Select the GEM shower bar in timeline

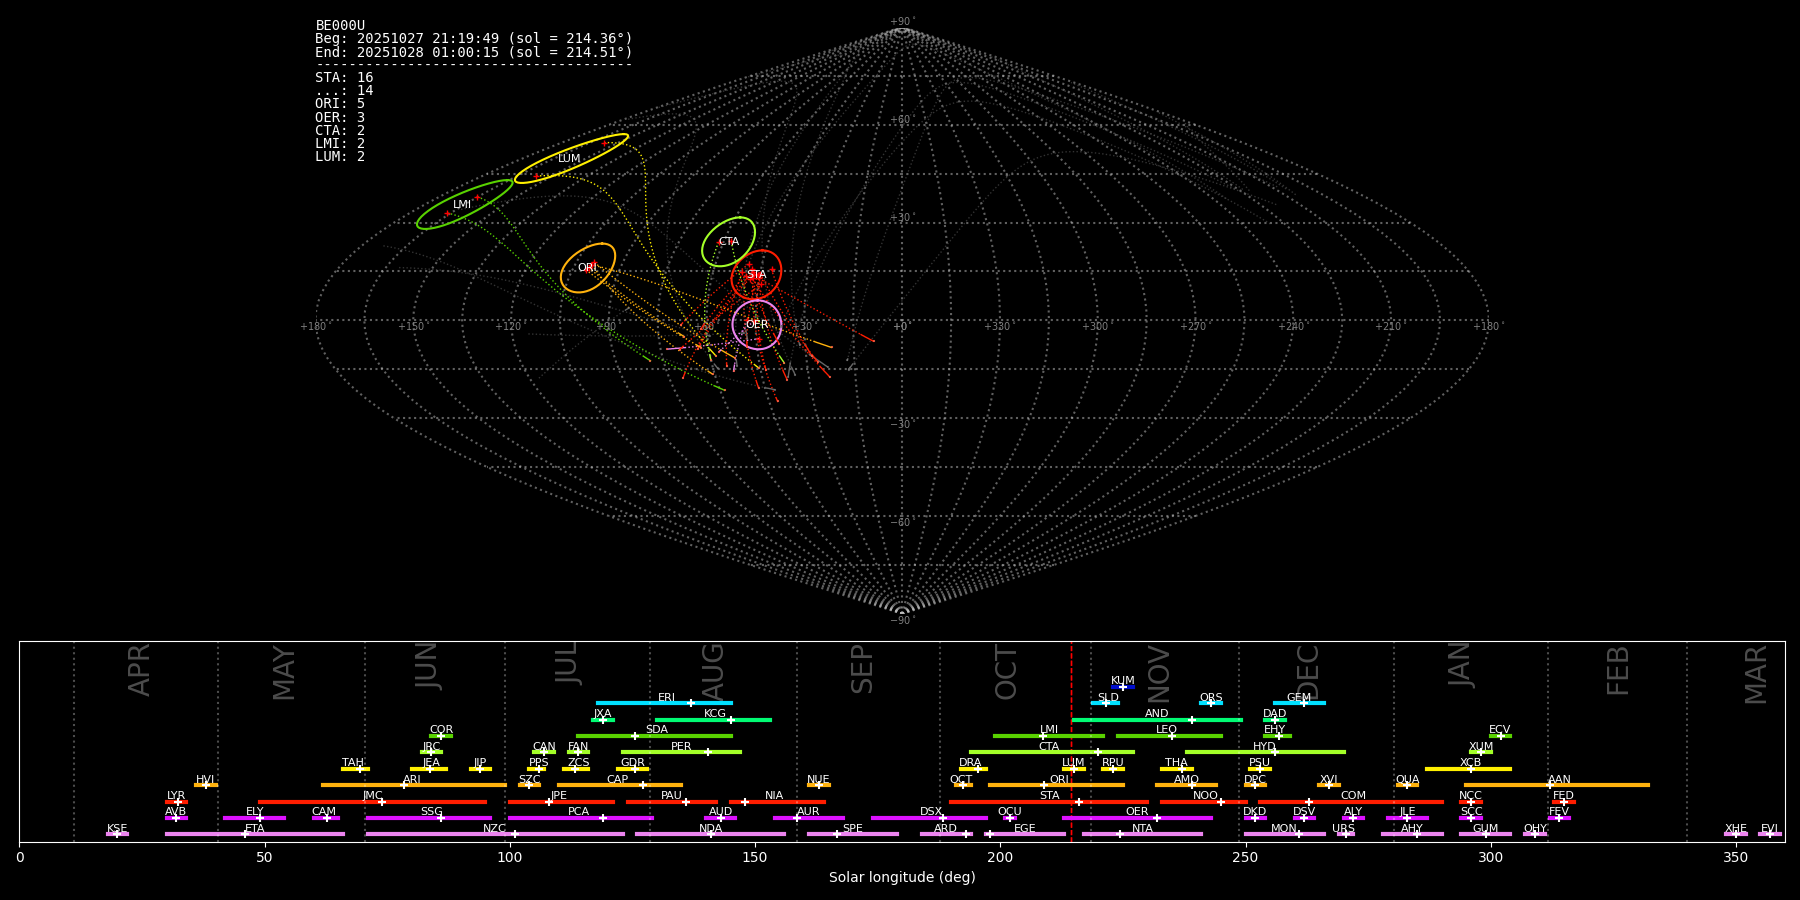click(1299, 703)
